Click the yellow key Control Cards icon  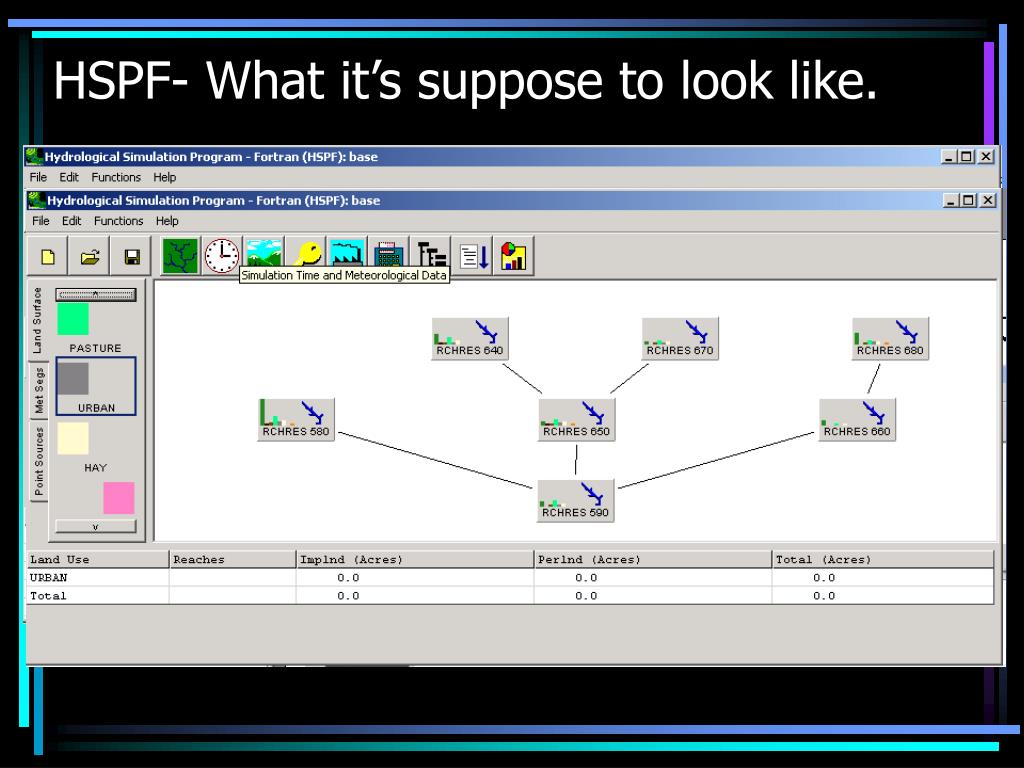(306, 252)
